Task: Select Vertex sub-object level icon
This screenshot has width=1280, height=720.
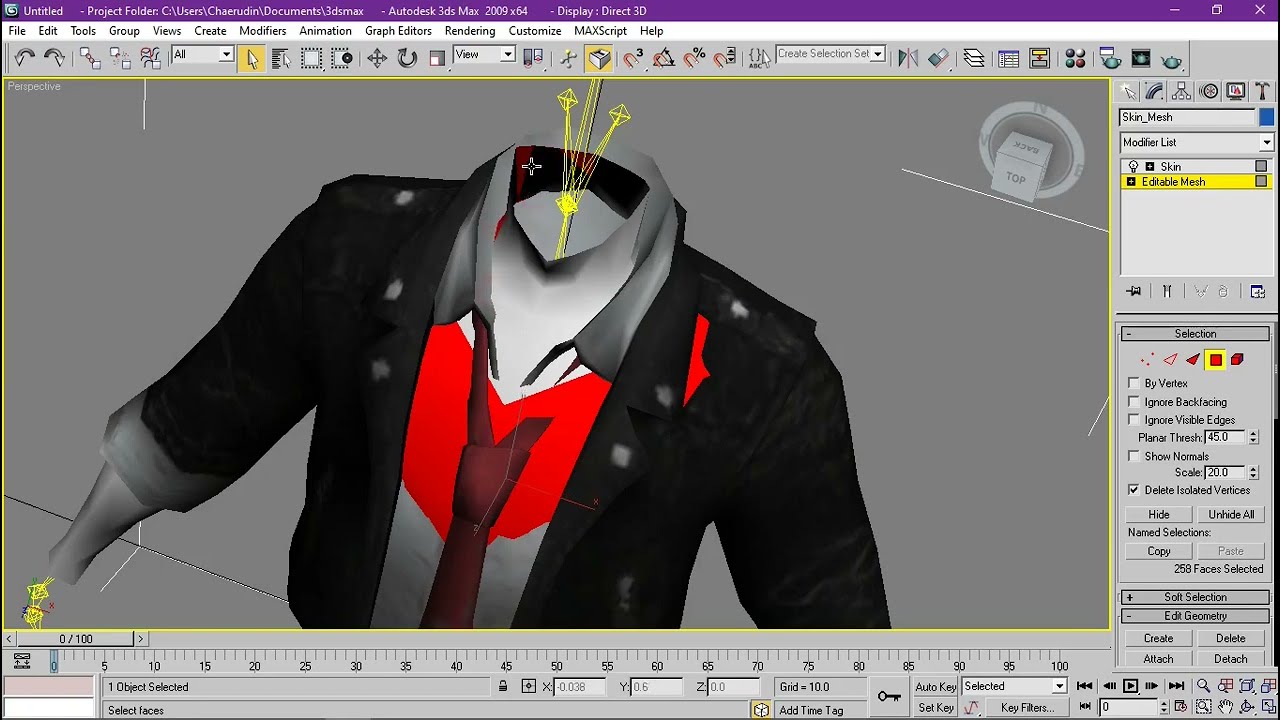Action: point(1147,360)
